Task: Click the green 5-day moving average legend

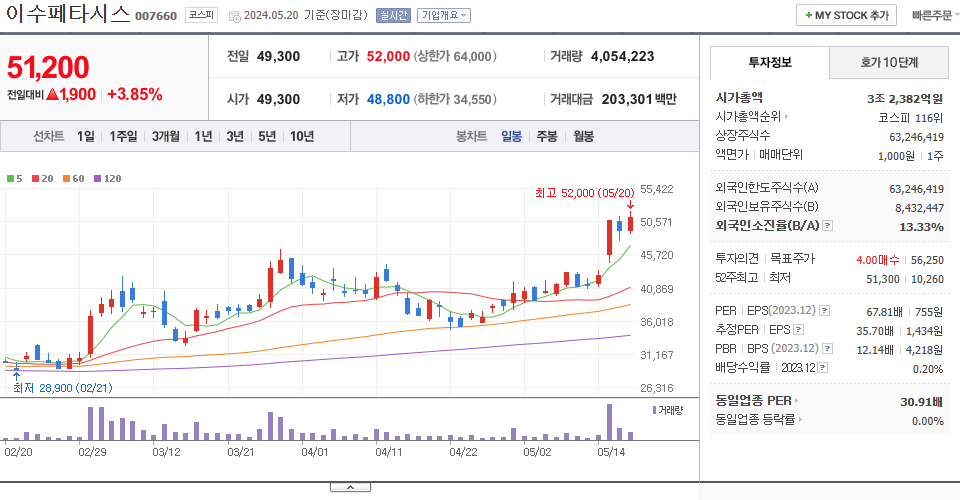Action: (15, 179)
